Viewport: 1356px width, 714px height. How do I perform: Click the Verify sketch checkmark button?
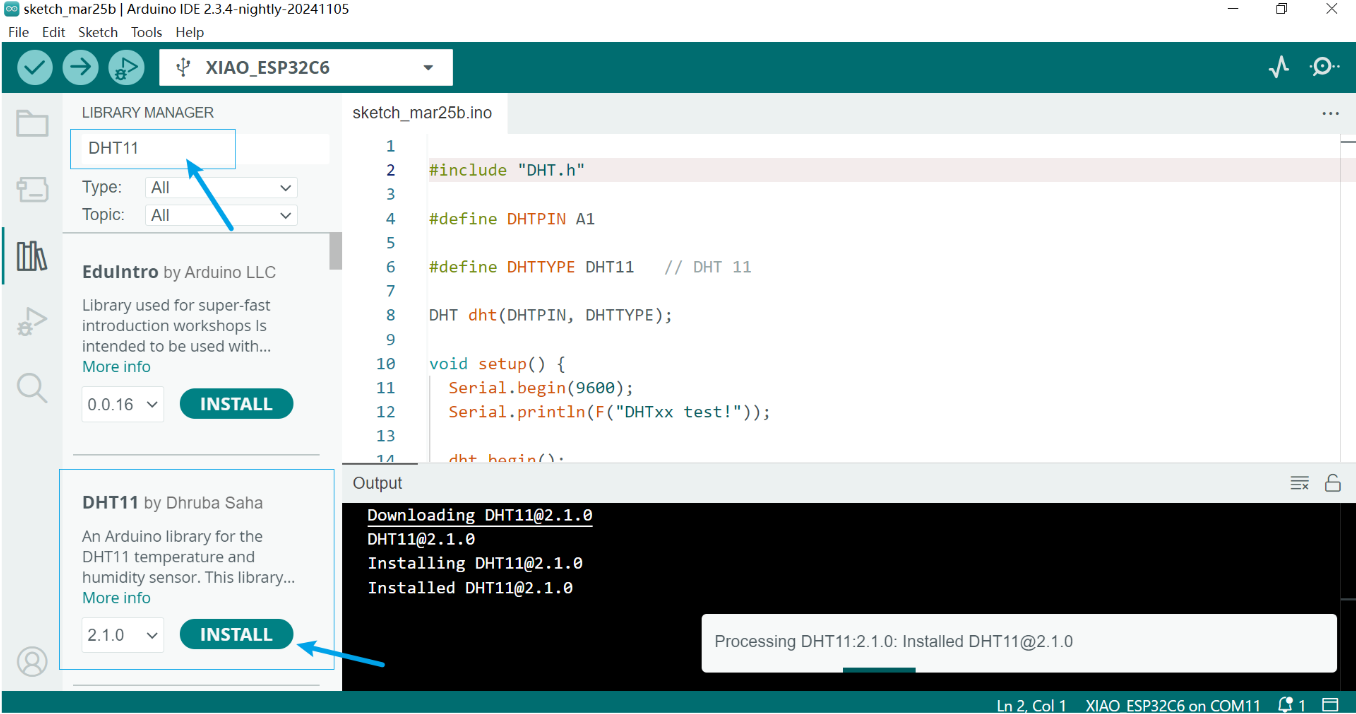coord(34,67)
